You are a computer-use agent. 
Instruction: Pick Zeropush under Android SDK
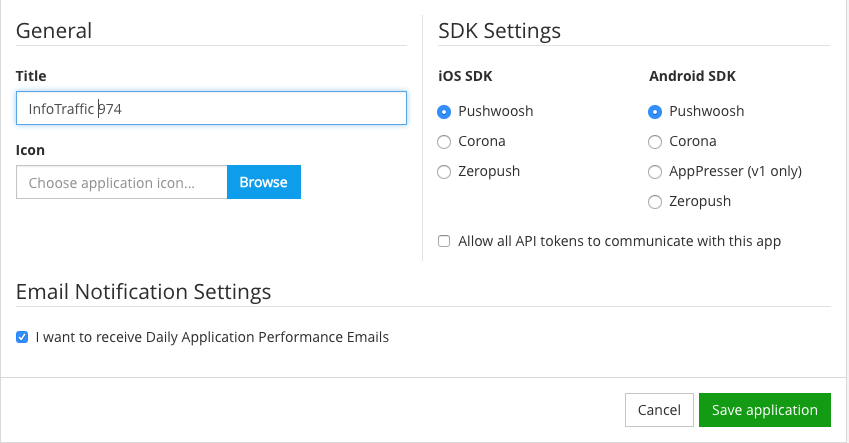(x=655, y=201)
